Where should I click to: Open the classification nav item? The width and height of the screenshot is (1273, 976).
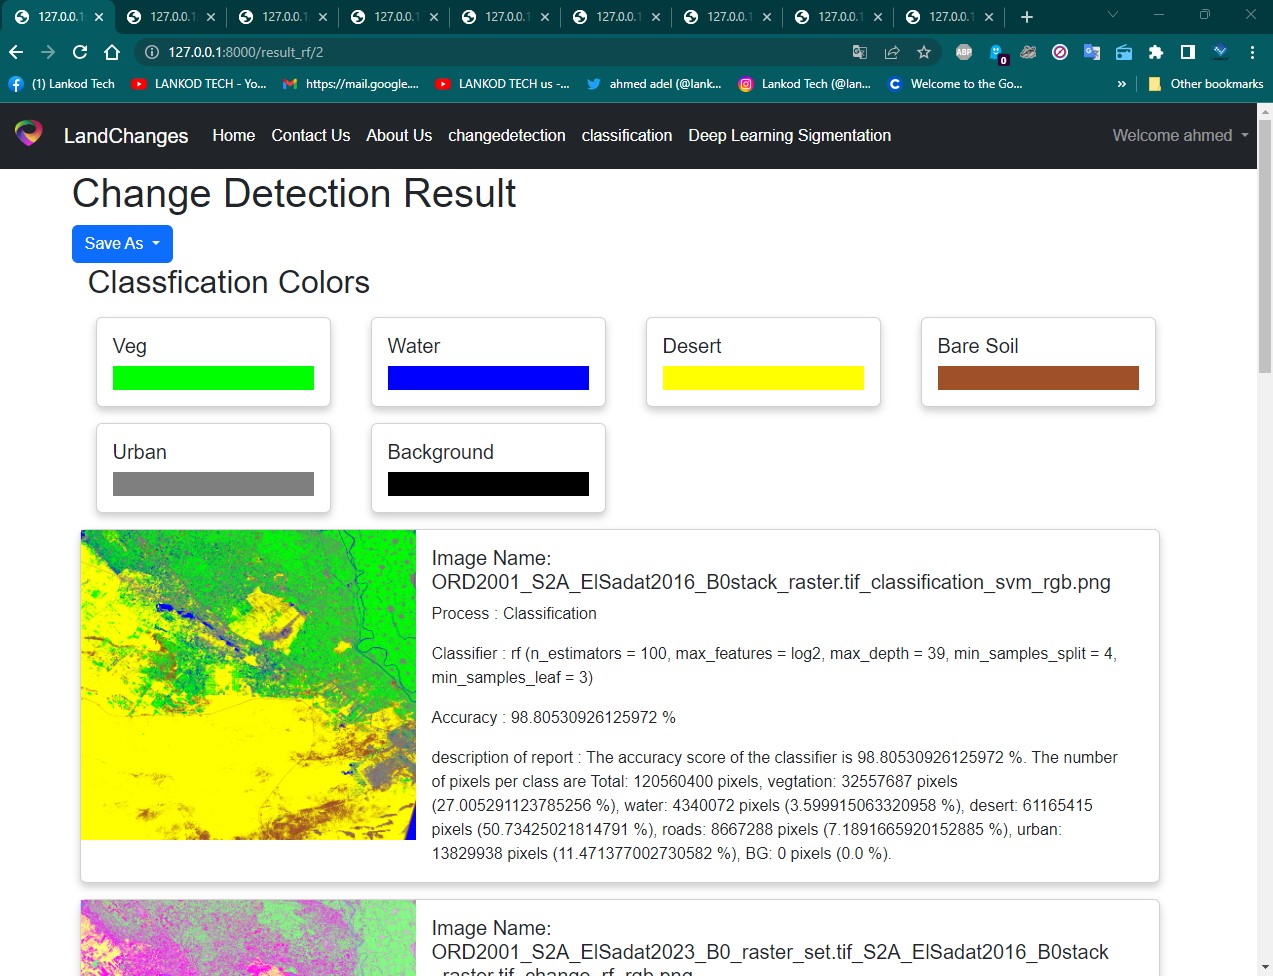pyautogui.click(x=627, y=135)
